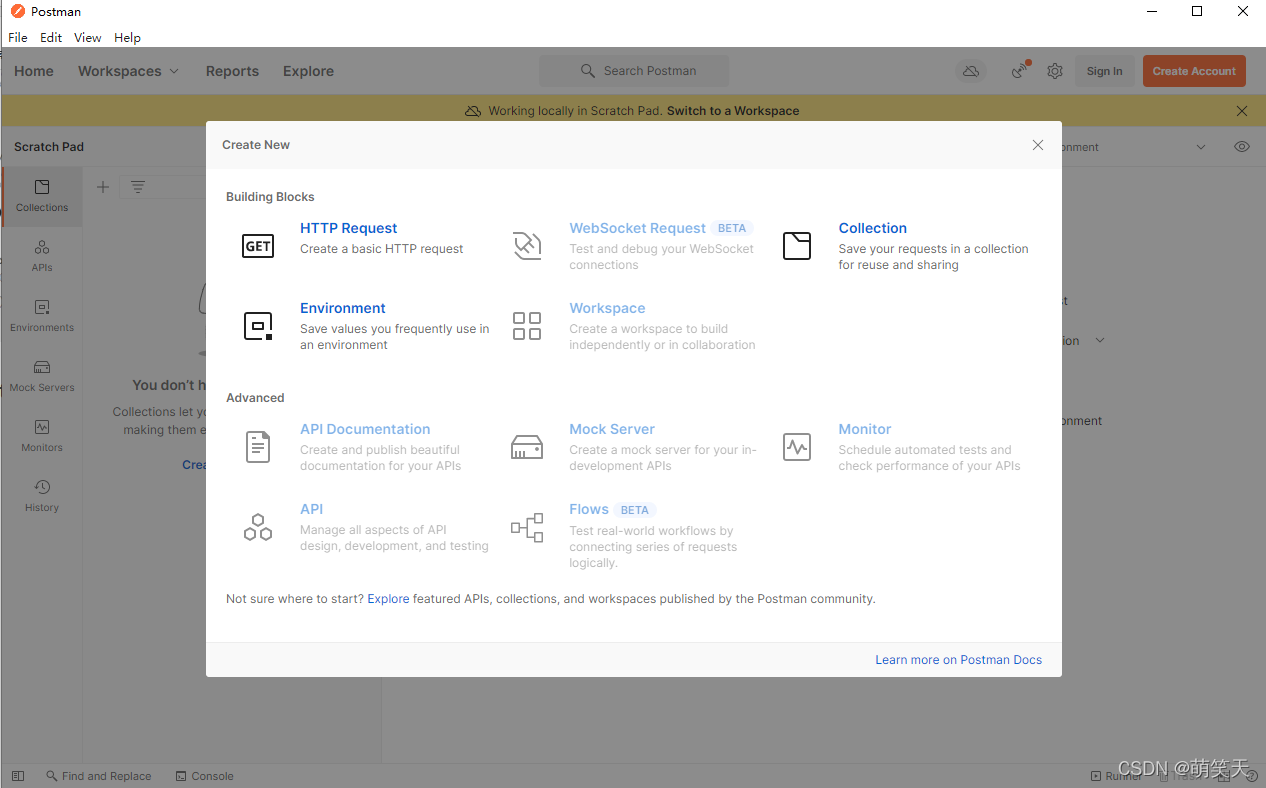Click the Mock Server icon in dialog
The height and width of the screenshot is (788, 1266).
pyautogui.click(x=527, y=447)
